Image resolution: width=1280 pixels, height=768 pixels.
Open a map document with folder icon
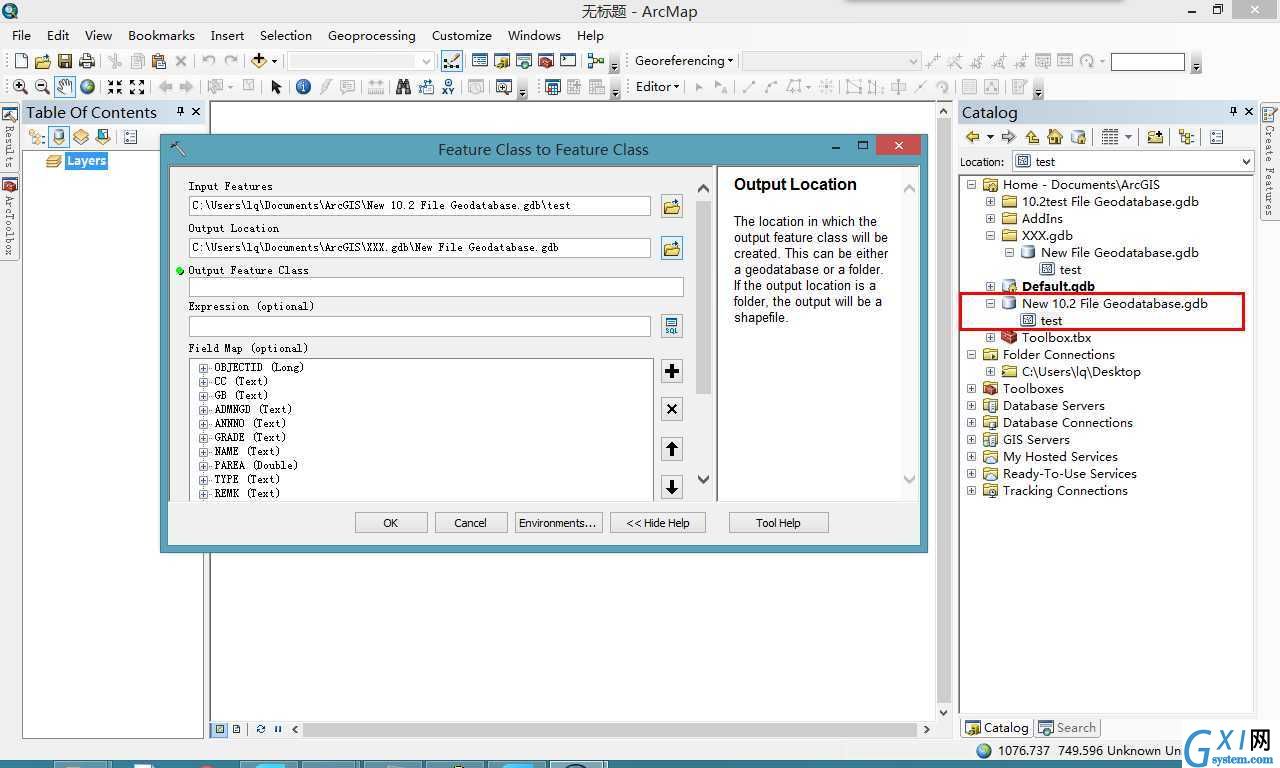coord(42,61)
